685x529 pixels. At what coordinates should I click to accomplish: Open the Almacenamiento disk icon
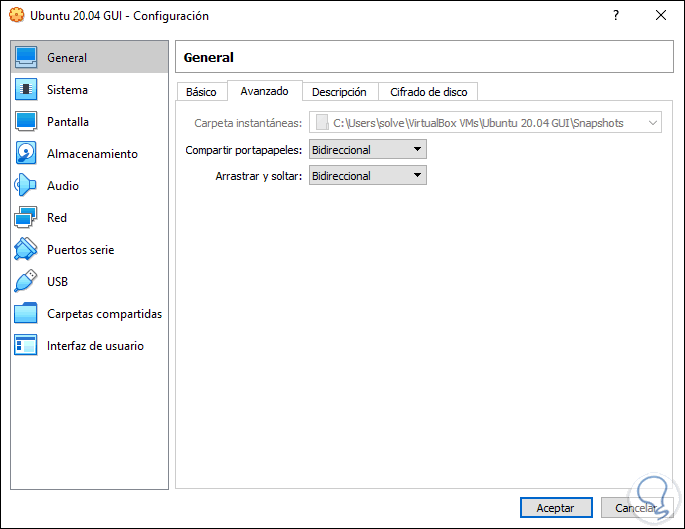click(27, 154)
